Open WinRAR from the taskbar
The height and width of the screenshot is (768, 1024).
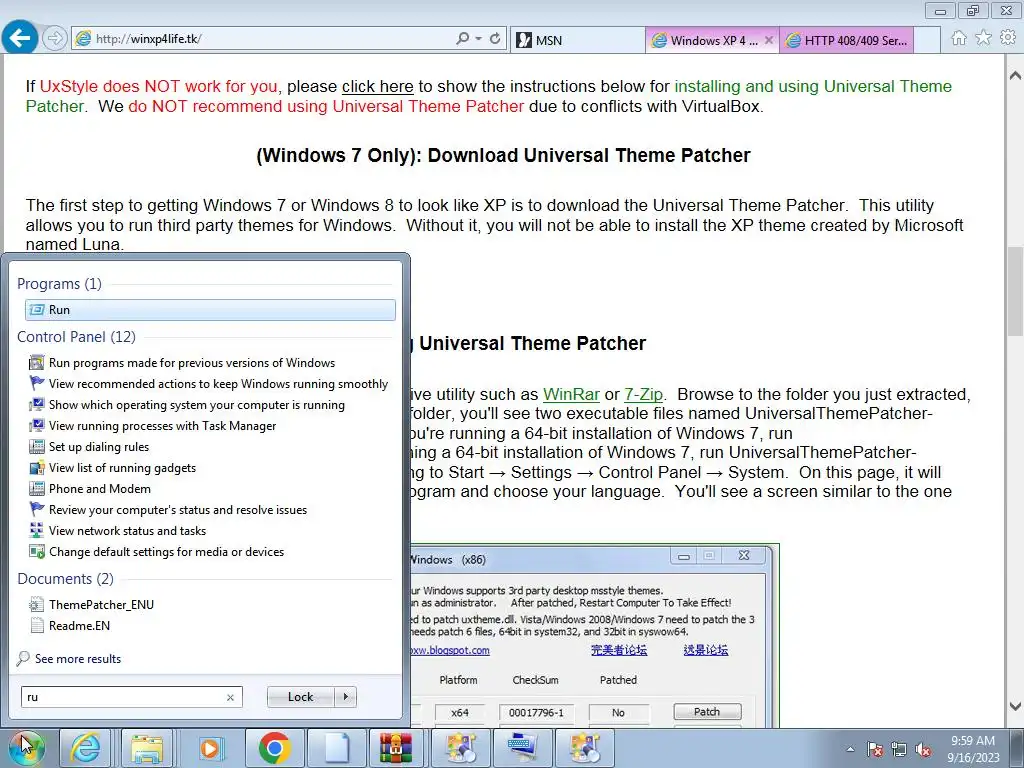click(396, 748)
